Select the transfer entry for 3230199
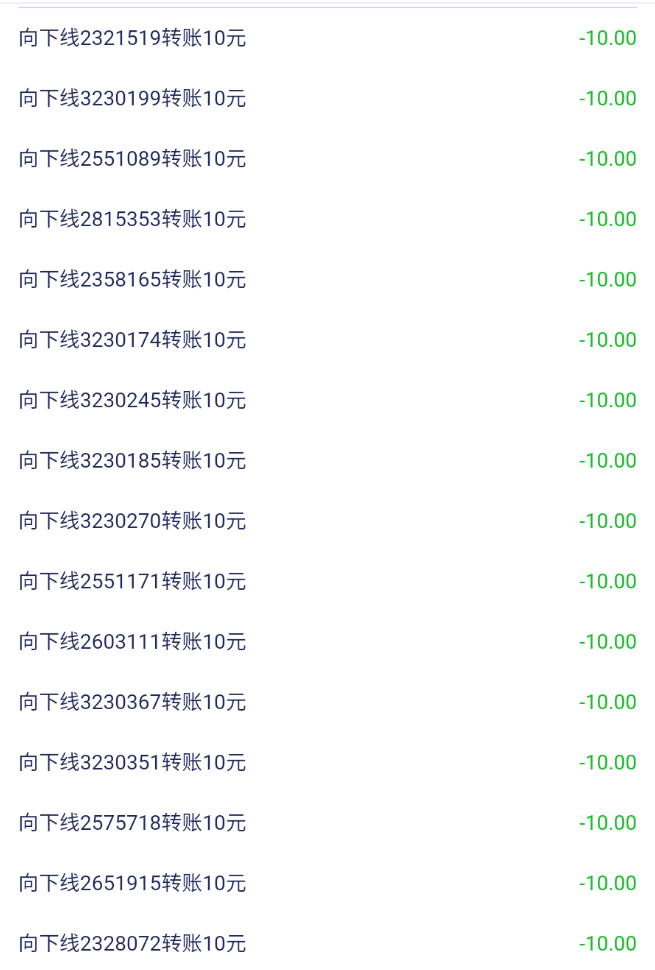655x970 pixels. click(132, 99)
